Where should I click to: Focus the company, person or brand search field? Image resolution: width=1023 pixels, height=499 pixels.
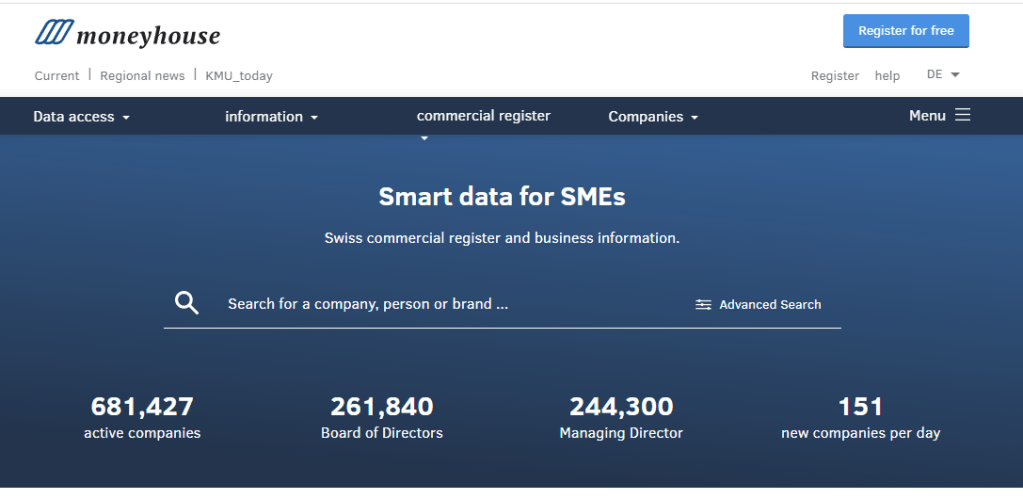pyautogui.click(x=450, y=304)
